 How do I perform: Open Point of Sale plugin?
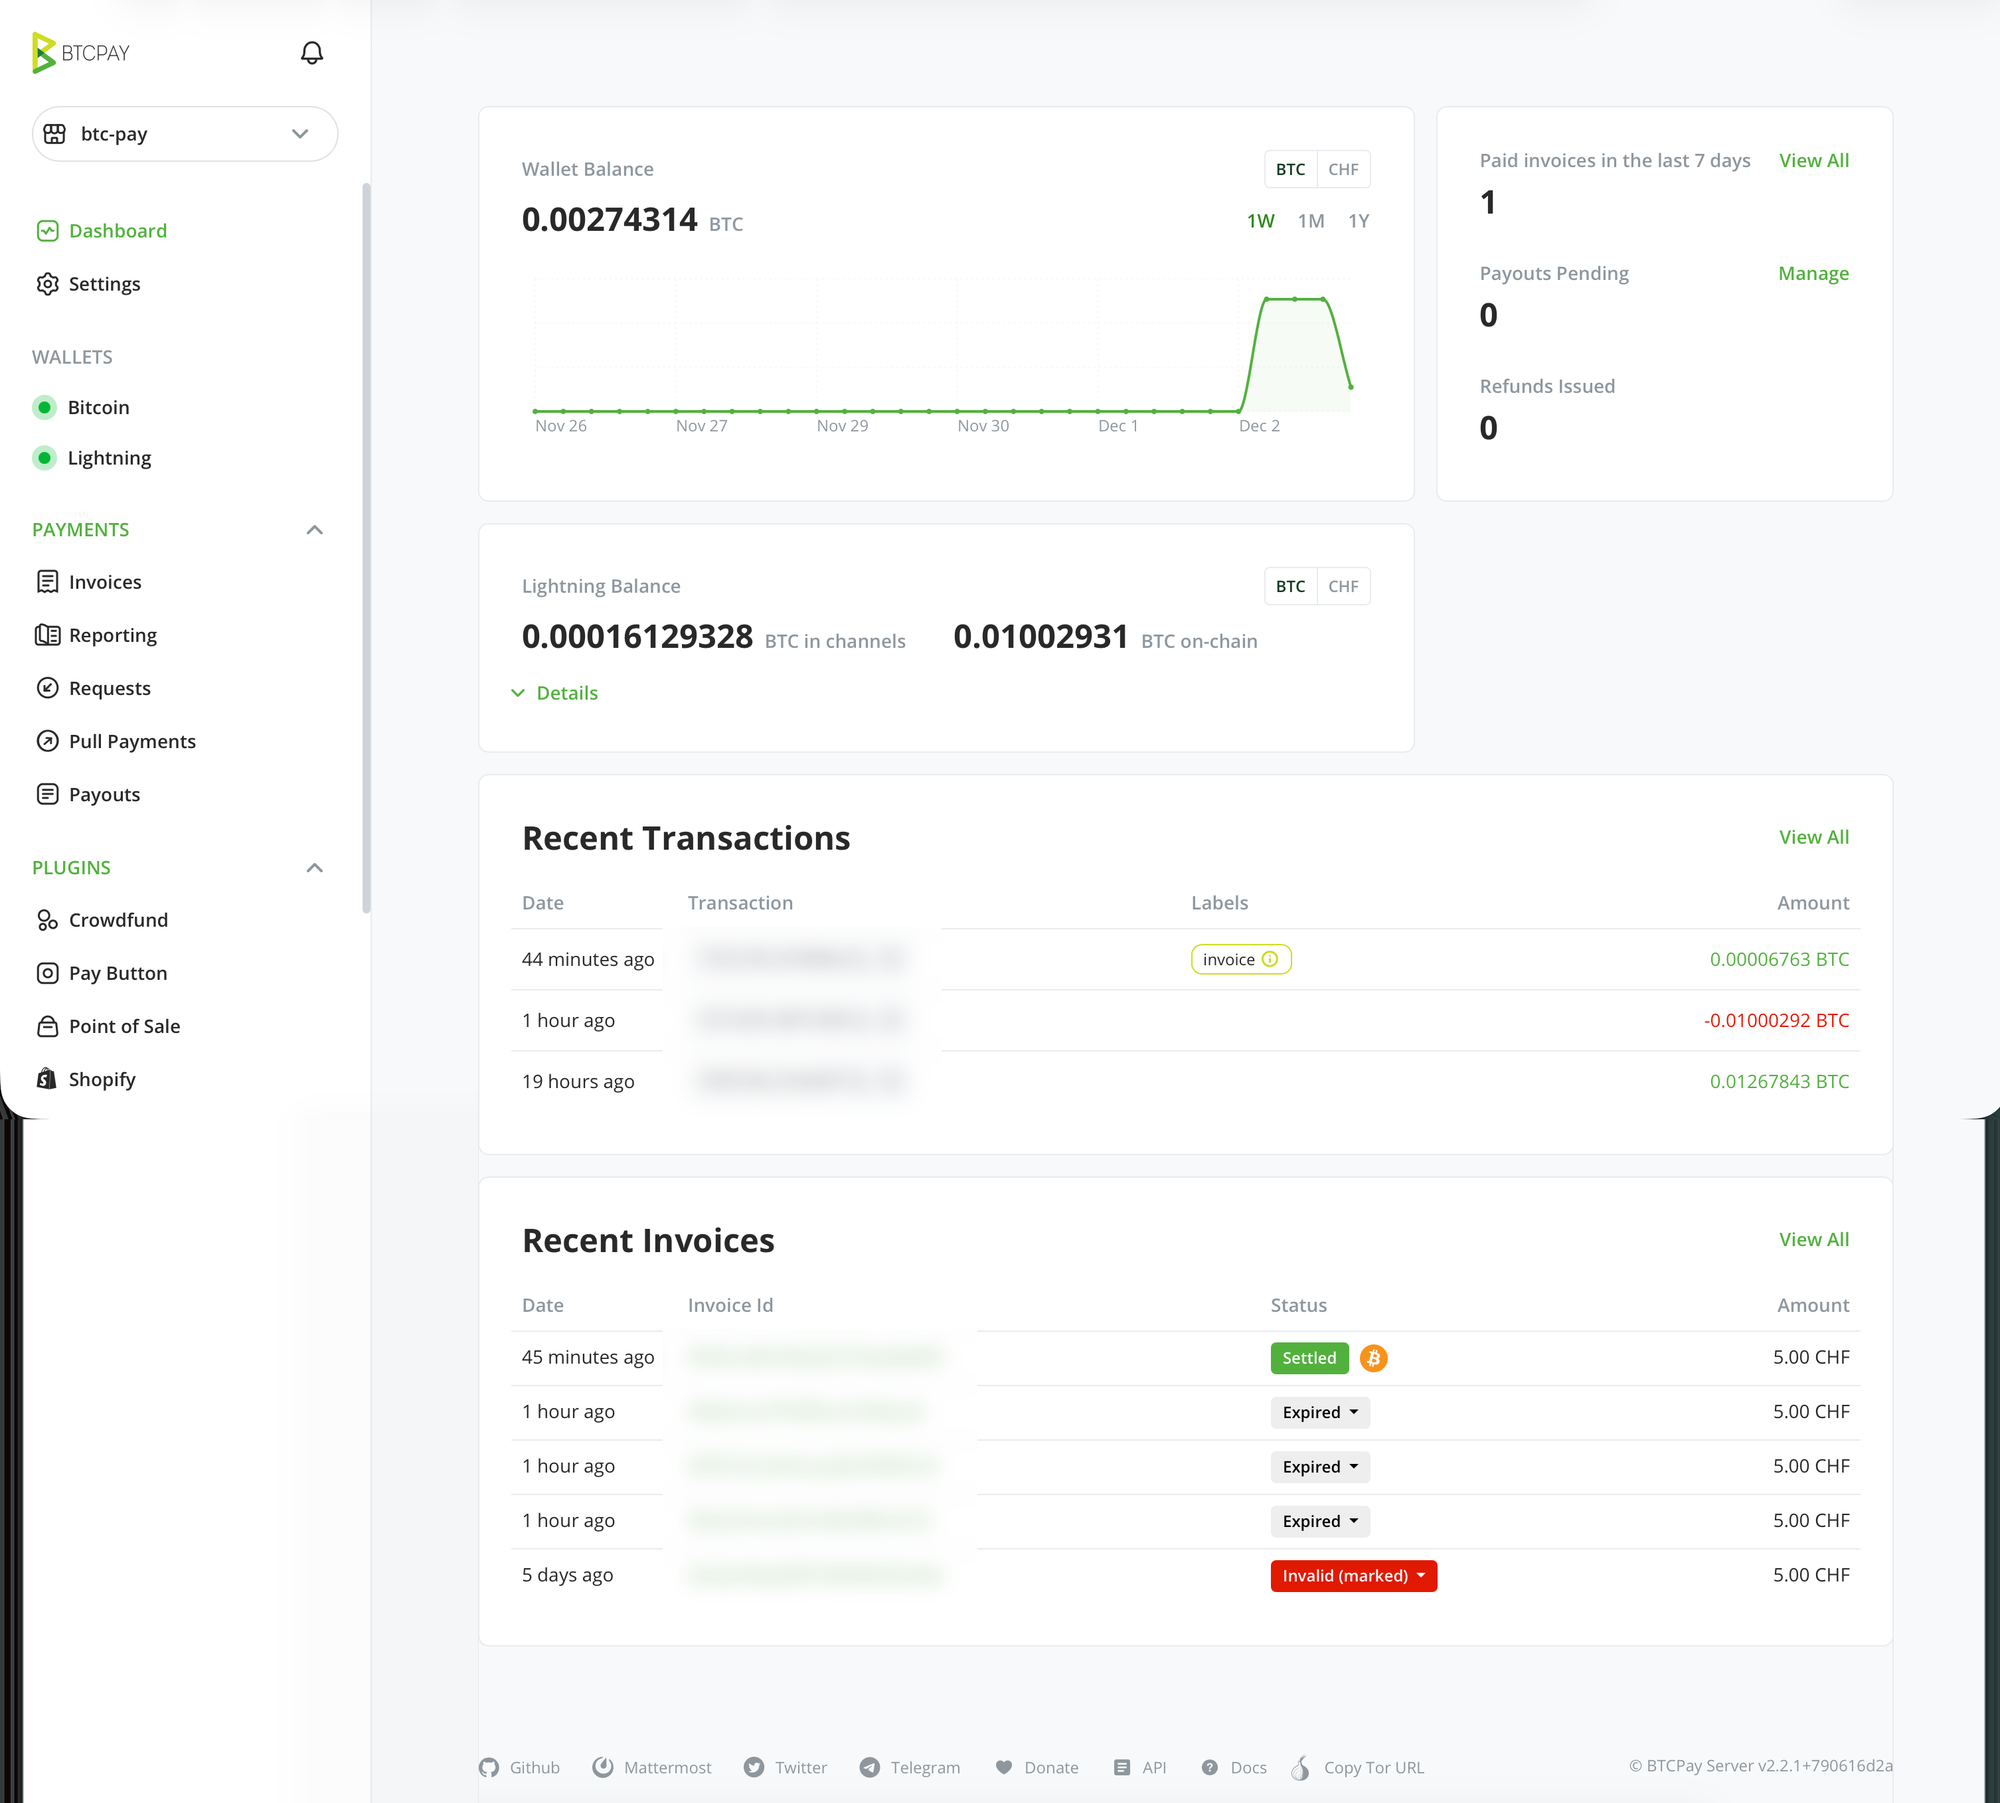(x=124, y=1026)
